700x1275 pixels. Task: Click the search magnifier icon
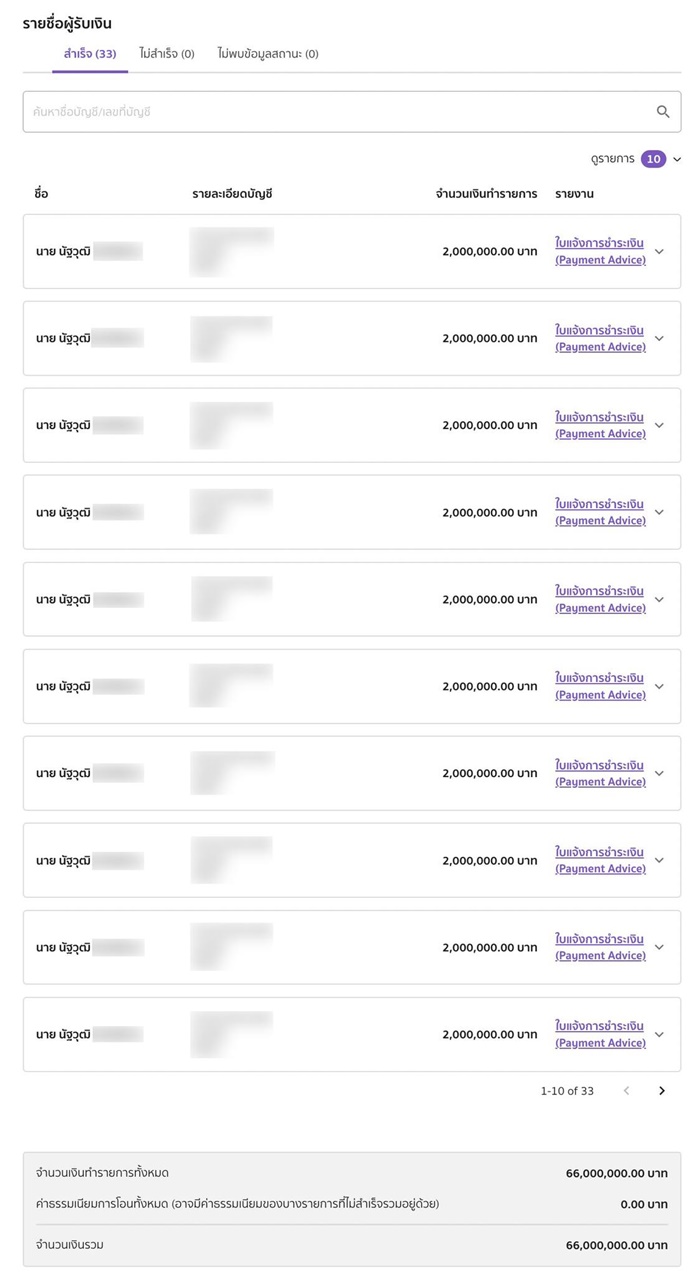[x=663, y=112]
